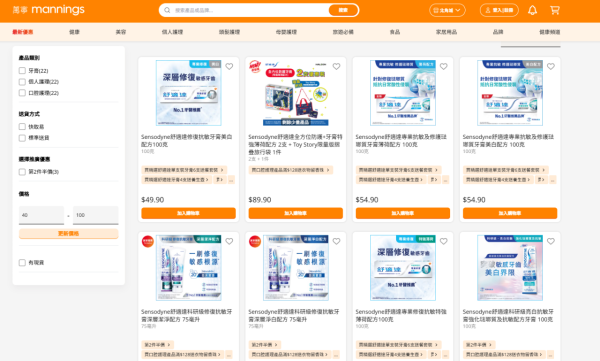Click the red badge on the first second-row product
Viewport: 600px width, 361px height.
(148, 241)
